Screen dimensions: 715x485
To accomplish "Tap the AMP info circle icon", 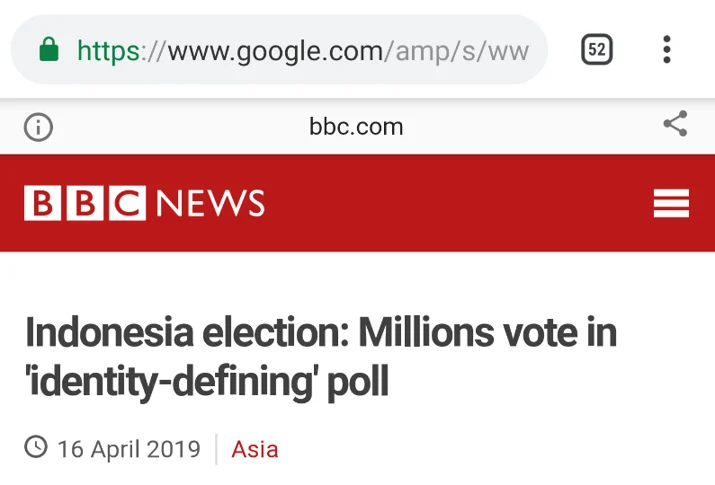I will click(38, 127).
